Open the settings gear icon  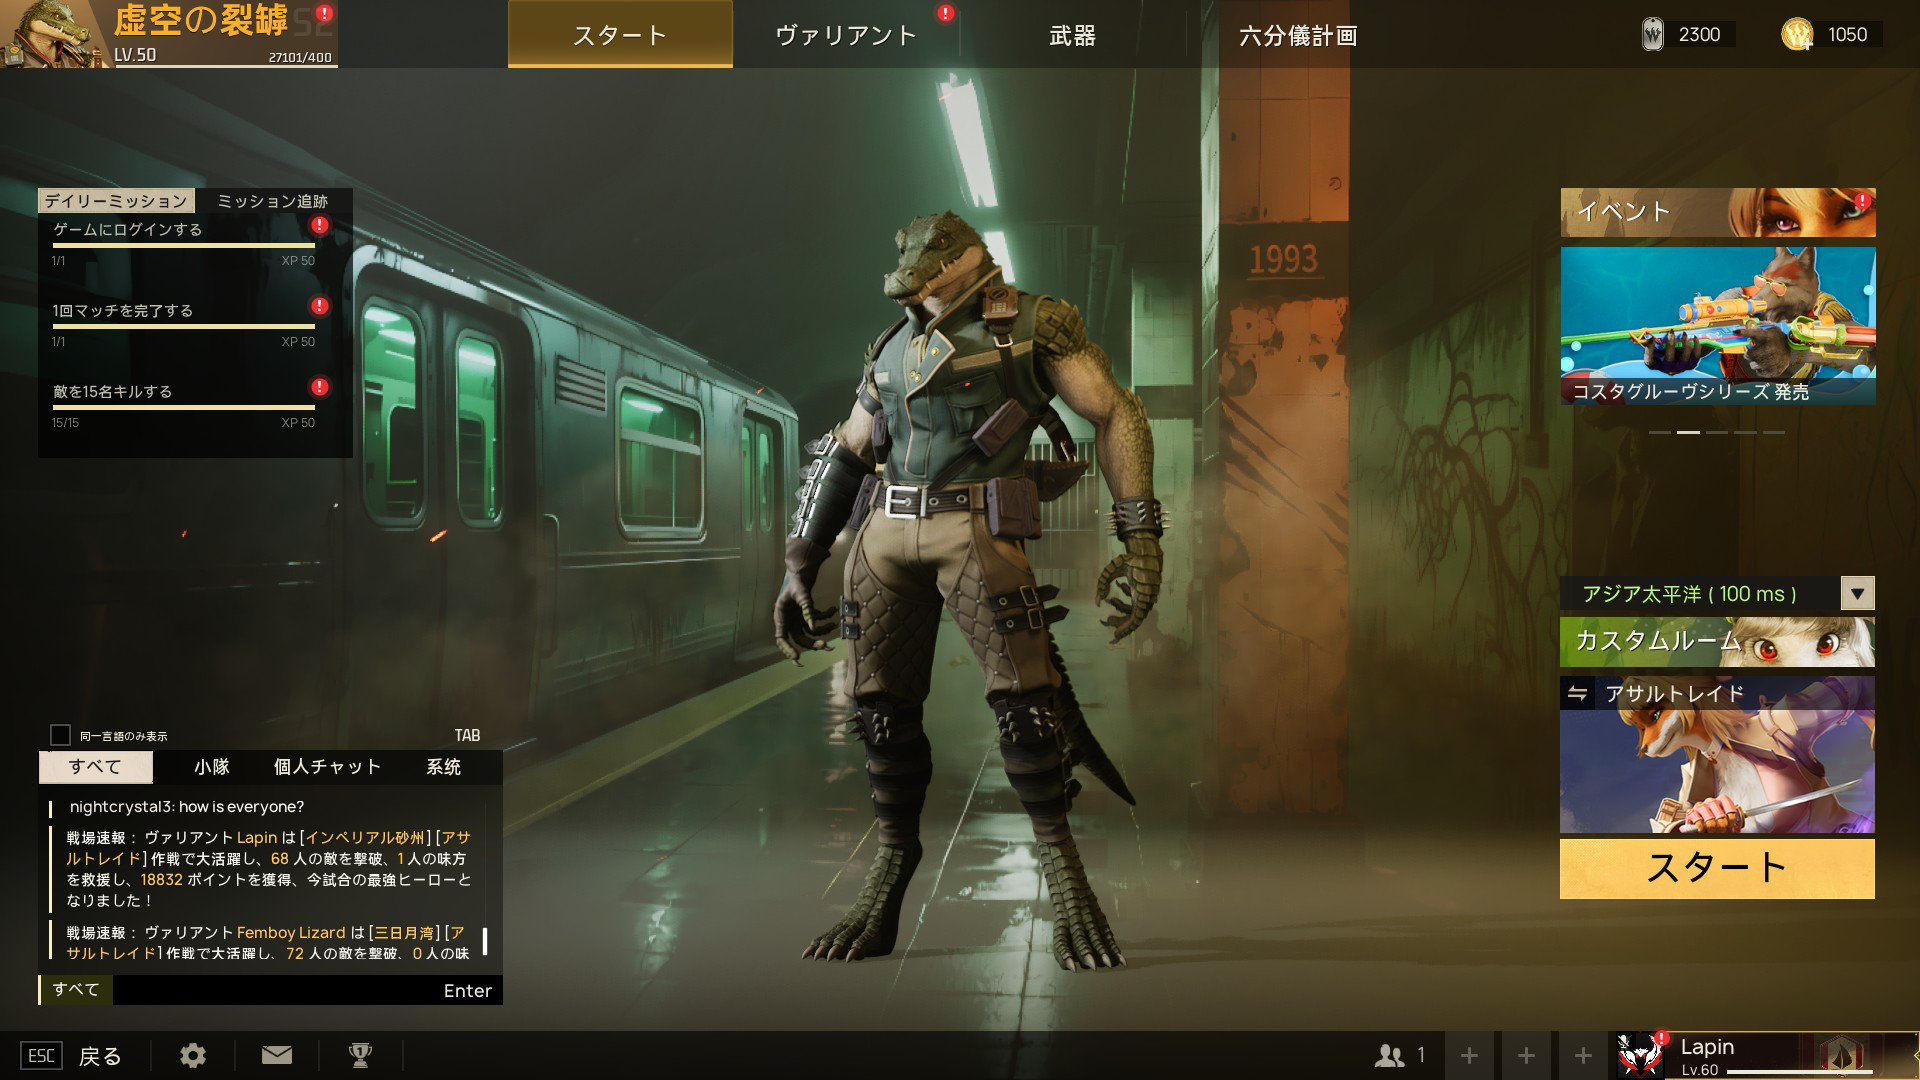pos(193,1055)
